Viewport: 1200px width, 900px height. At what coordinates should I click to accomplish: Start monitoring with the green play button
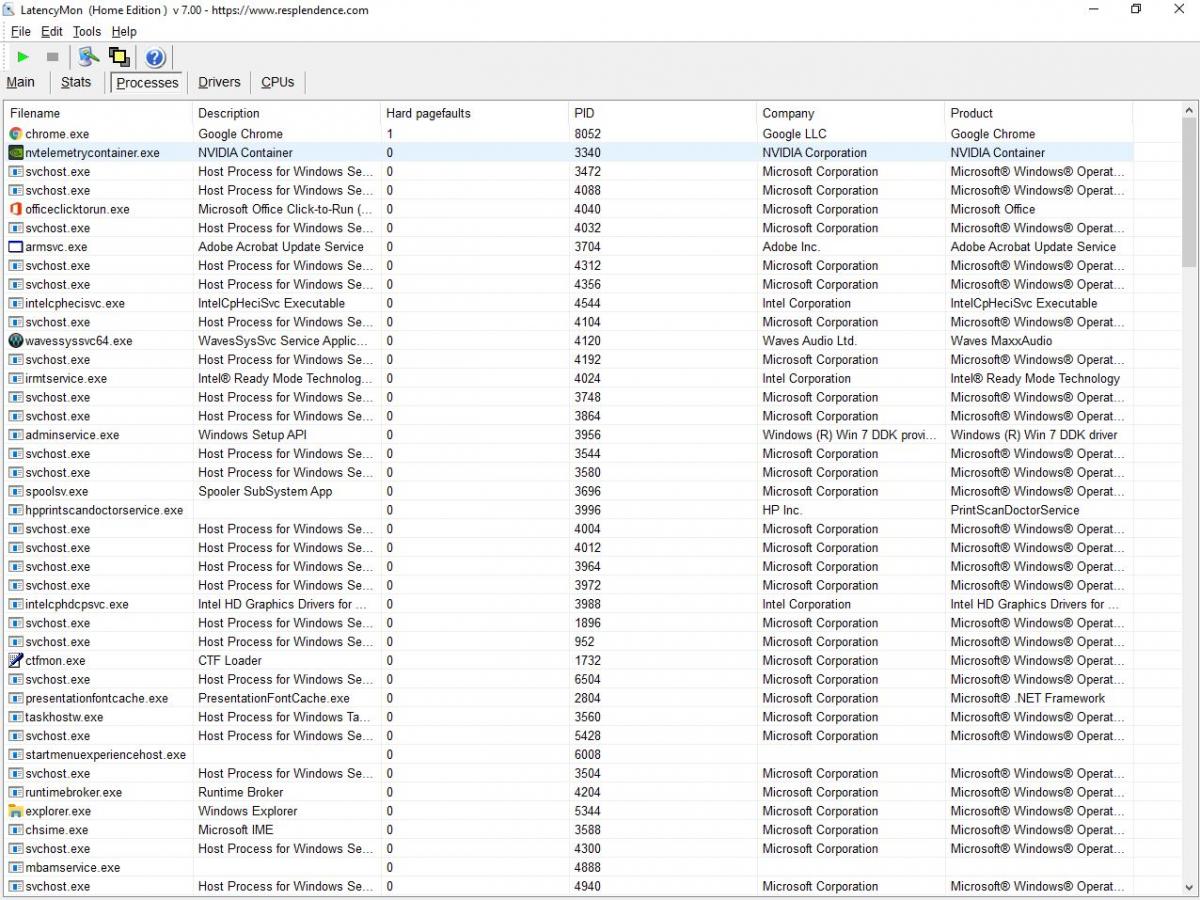pos(23,57)
